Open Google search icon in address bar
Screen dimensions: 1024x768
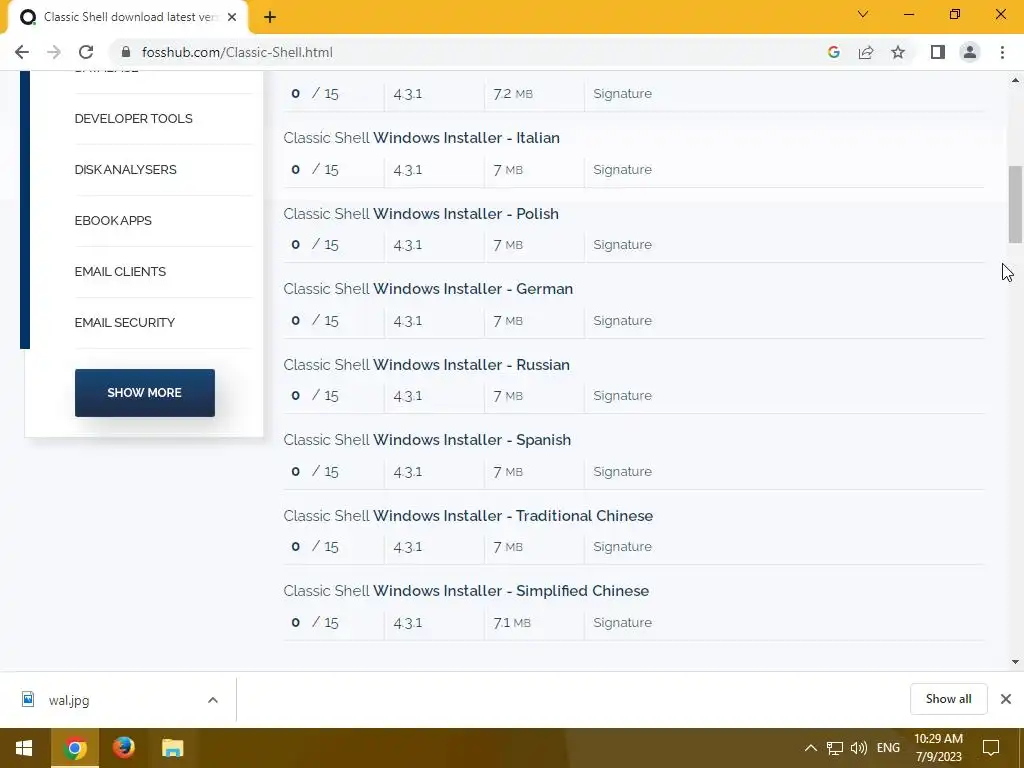pyautogui.click(x=833, y=52)
